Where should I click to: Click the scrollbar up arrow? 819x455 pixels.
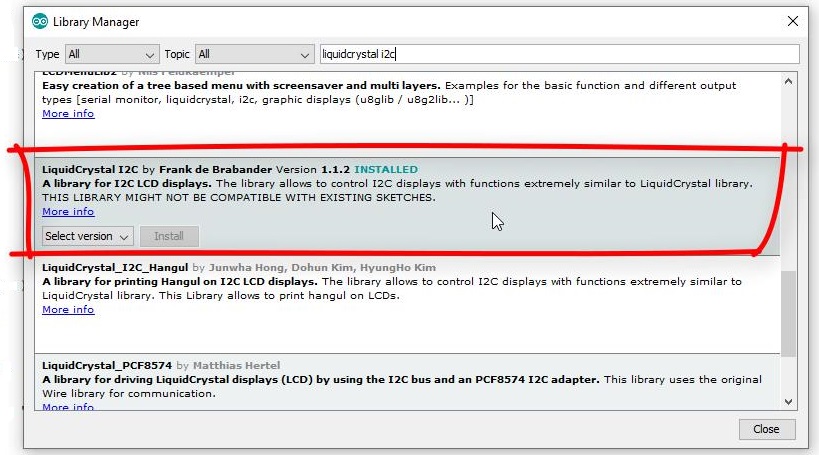(x=788, y=81)
